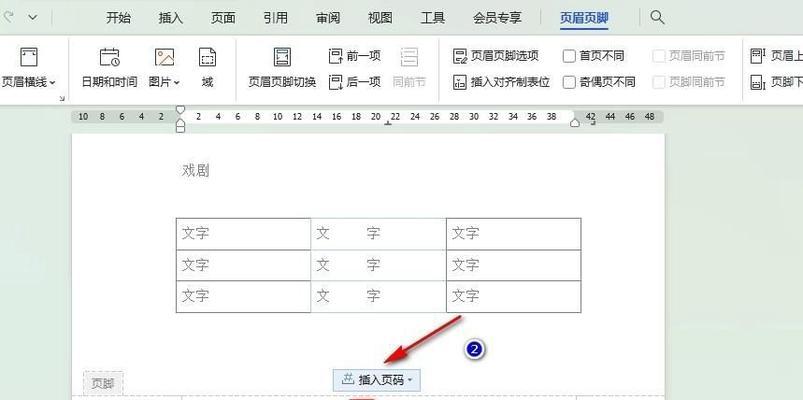This screenshot has height=400, width=803.
Task: Click the second-row middle cell 文 字
Action: click(348, 265)
